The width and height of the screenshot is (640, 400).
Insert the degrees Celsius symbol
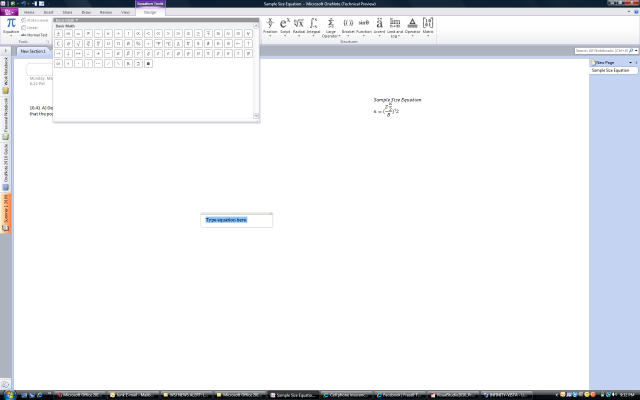tap(168, 43)
